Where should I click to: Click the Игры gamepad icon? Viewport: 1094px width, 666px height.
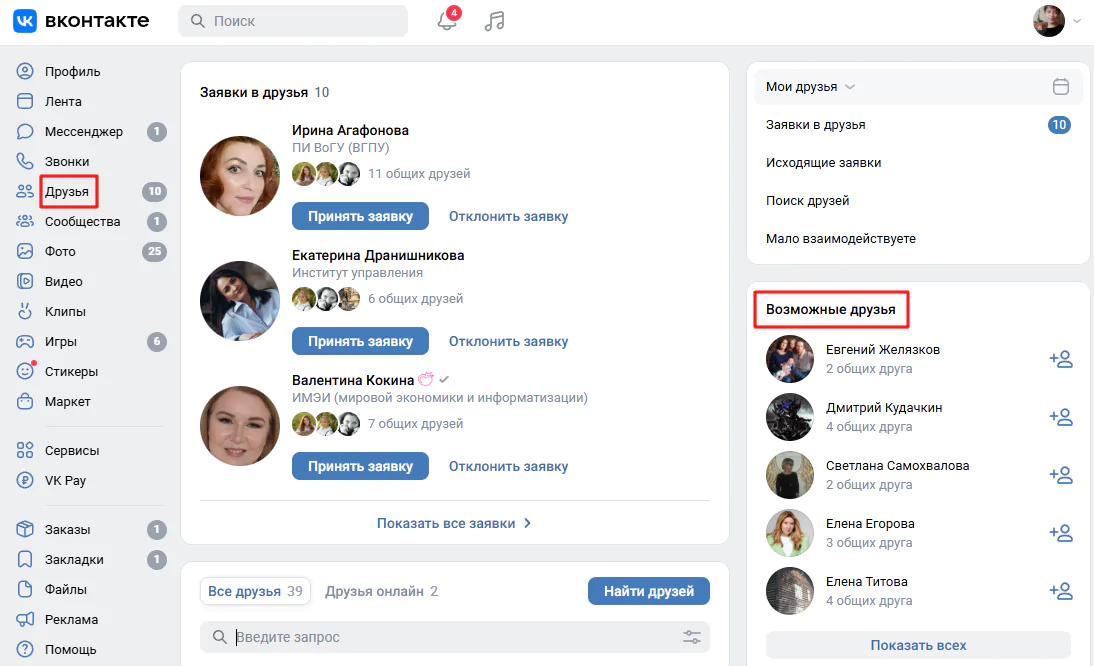(x=25, y=341)
